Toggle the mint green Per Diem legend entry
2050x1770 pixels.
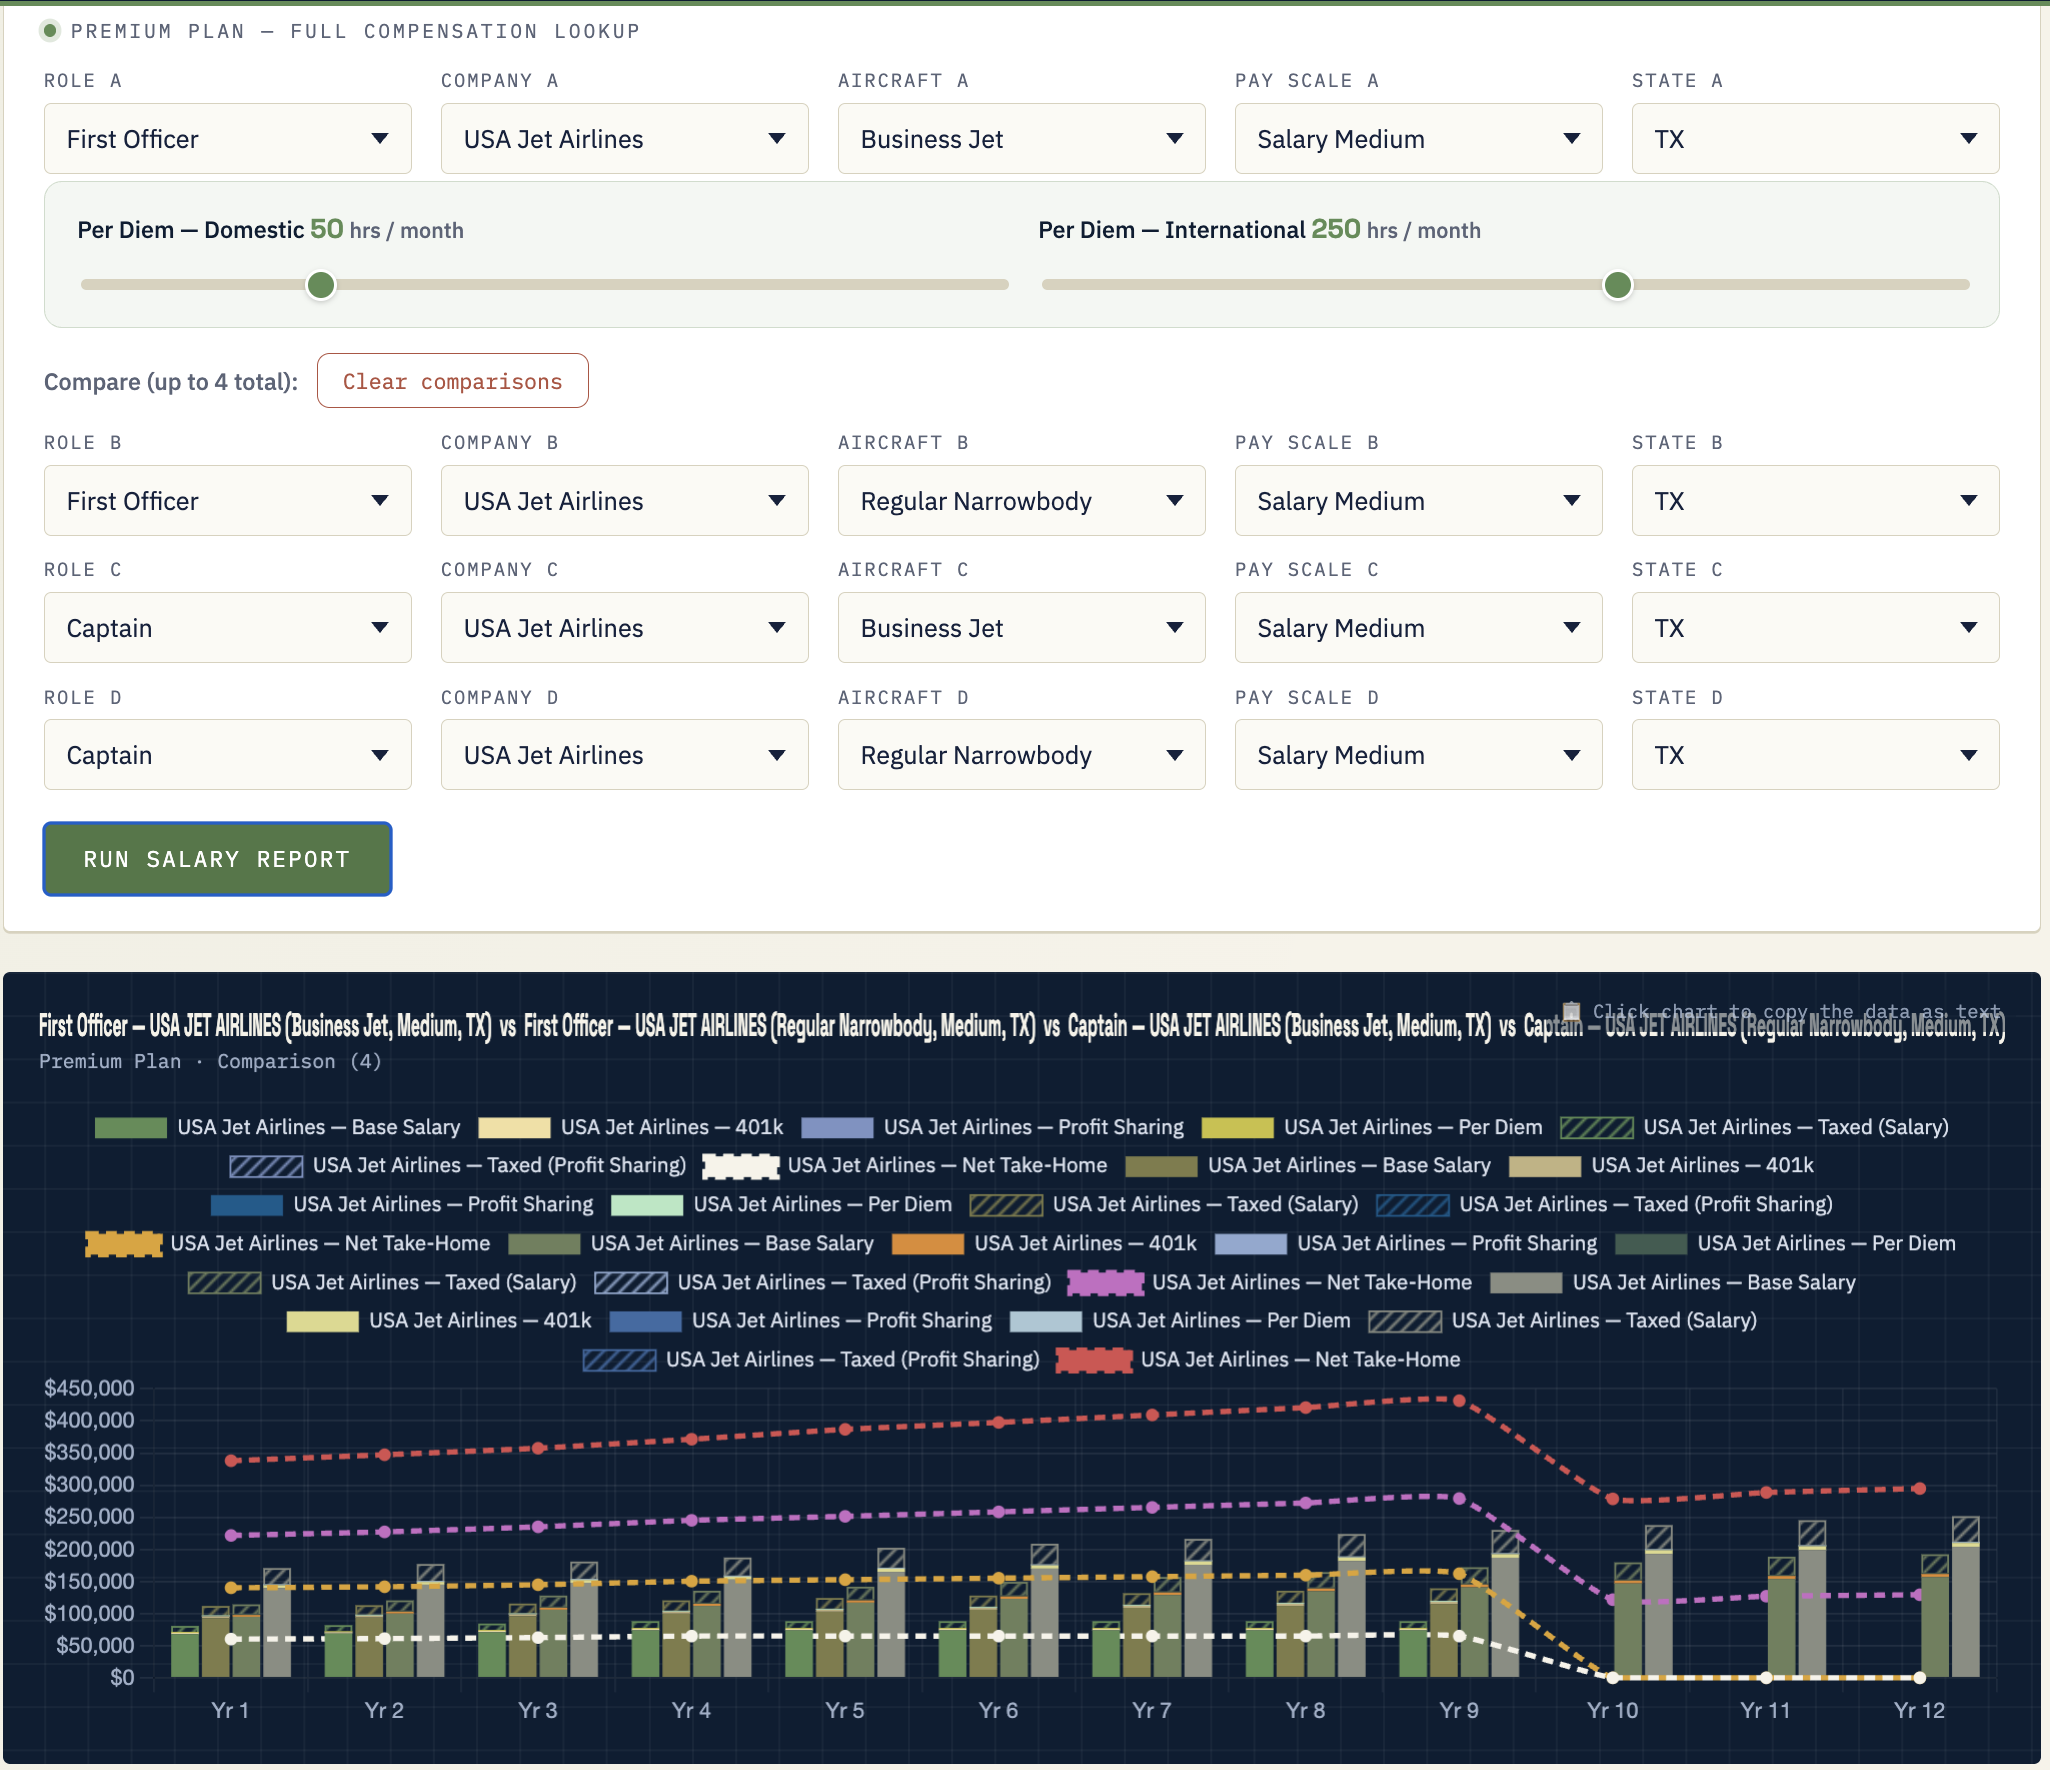[x=782, y=1205]
